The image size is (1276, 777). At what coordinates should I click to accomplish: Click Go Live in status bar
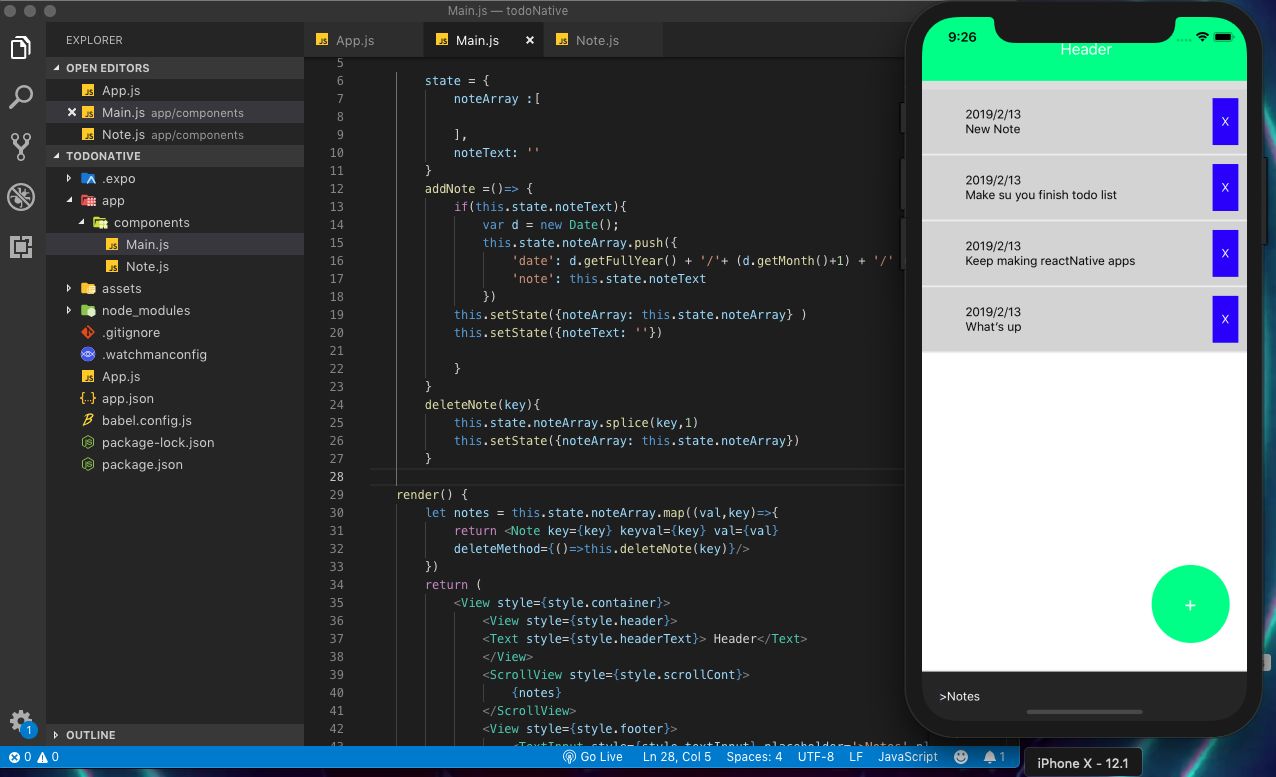(x=592, y=757)
